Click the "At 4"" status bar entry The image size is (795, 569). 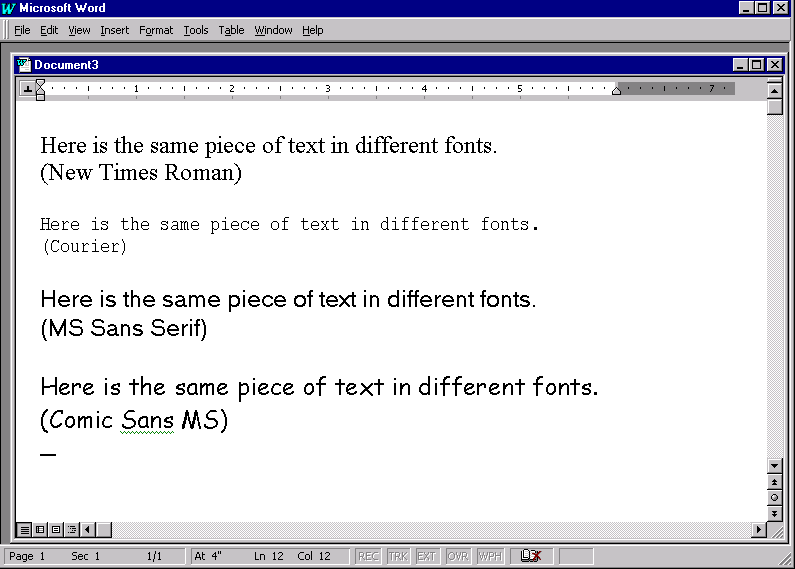click(208, 556)
